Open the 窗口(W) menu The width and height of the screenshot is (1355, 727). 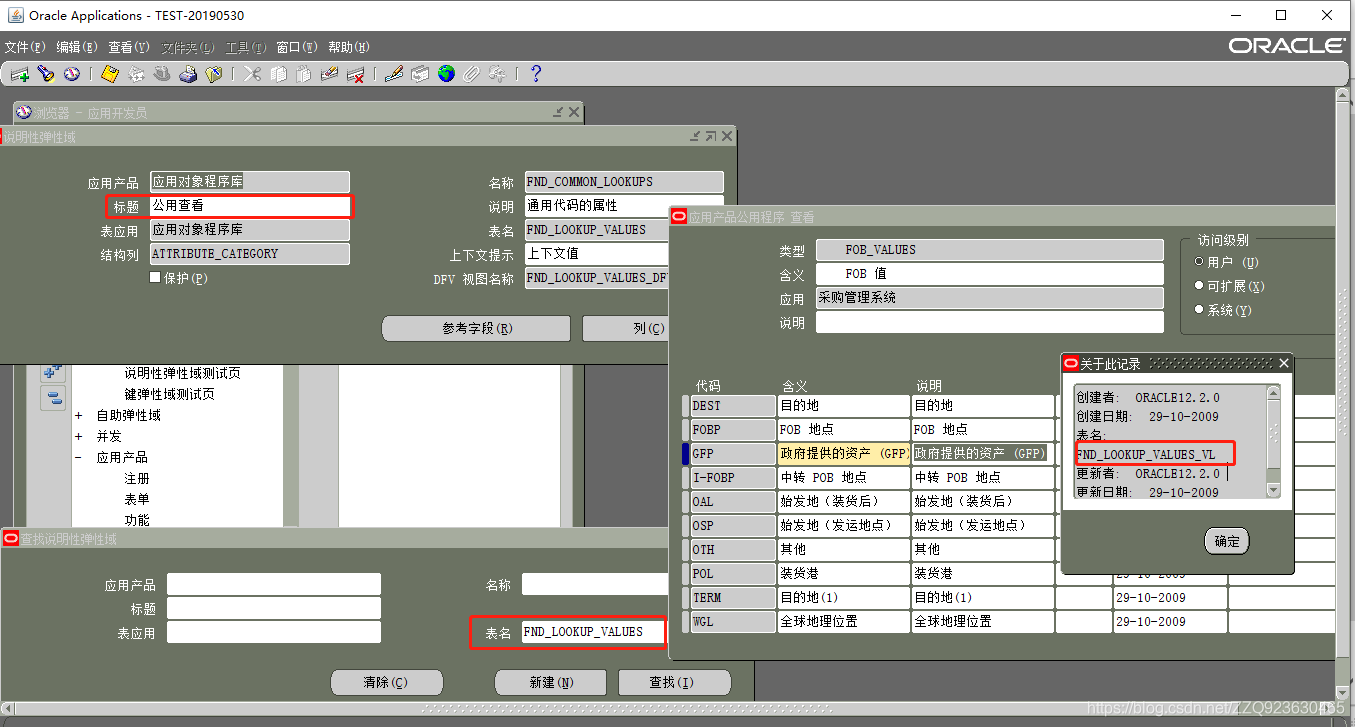click(297, 47)
